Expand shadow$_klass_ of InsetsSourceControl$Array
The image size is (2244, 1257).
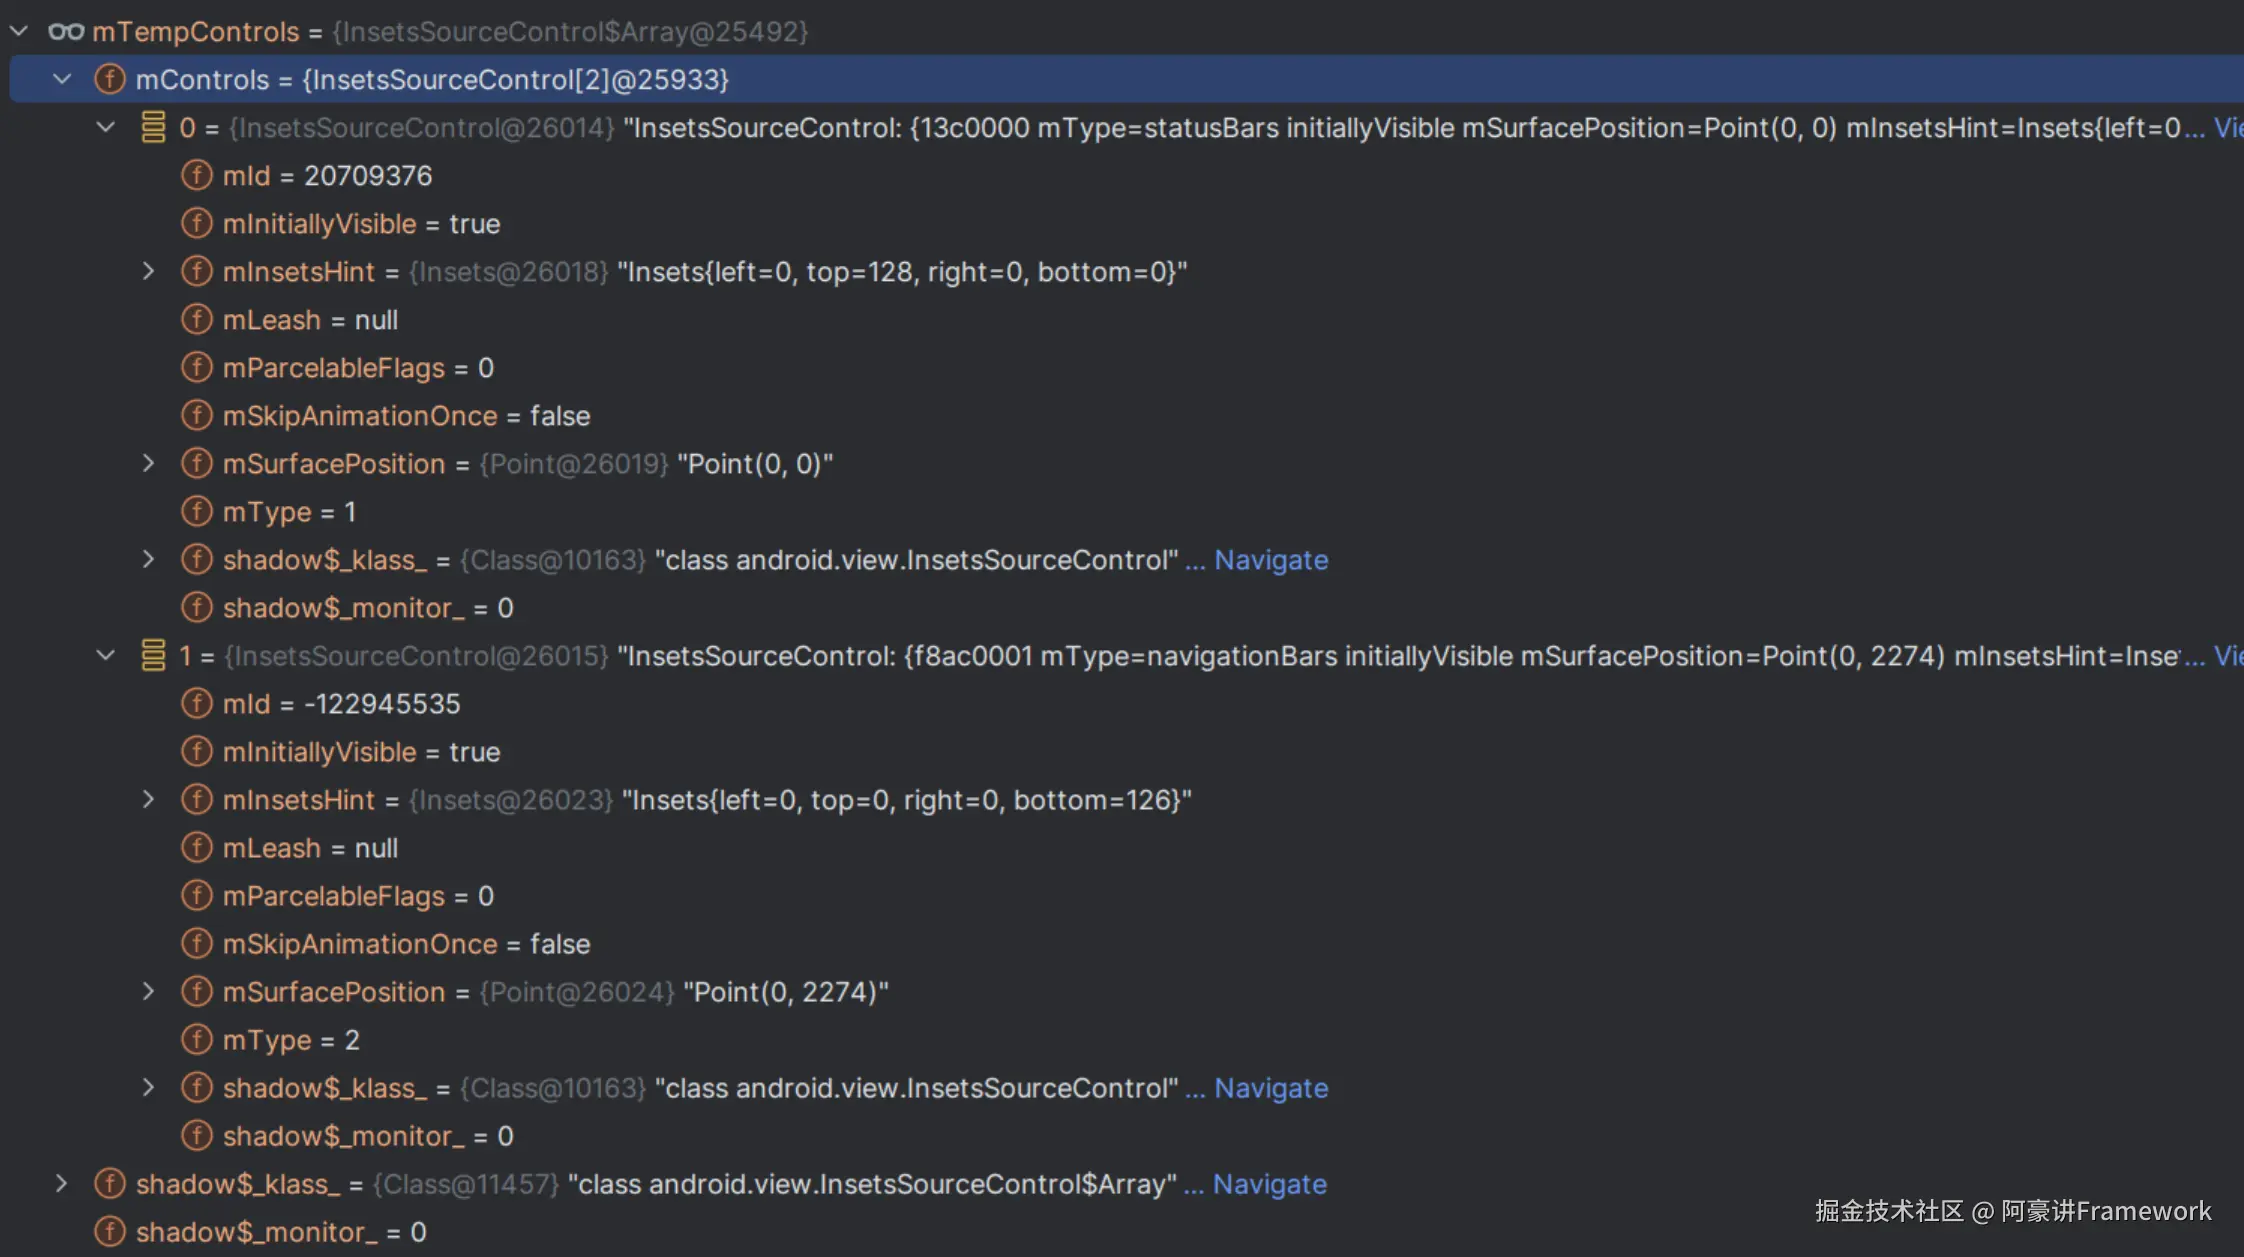(x=62, y=1183)
